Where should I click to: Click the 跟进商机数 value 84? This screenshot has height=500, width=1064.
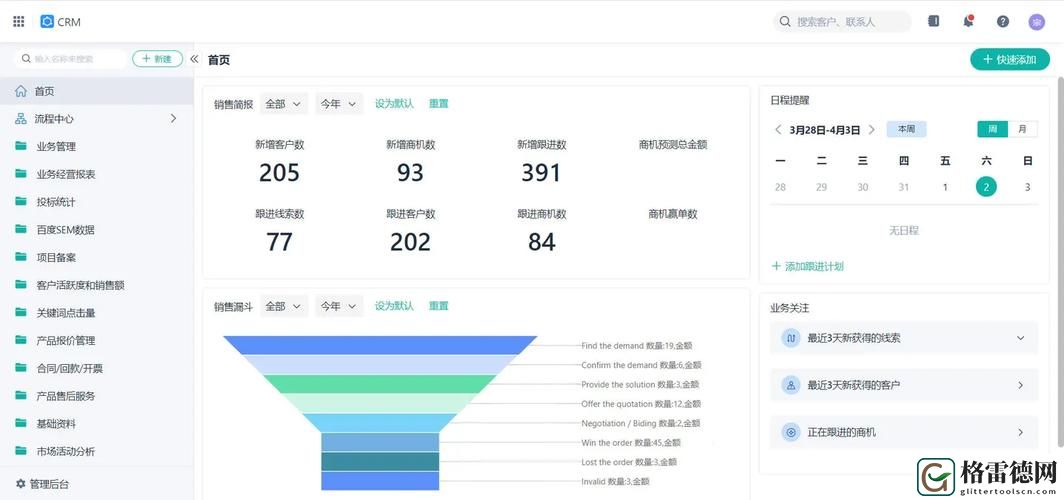[542, 242]
